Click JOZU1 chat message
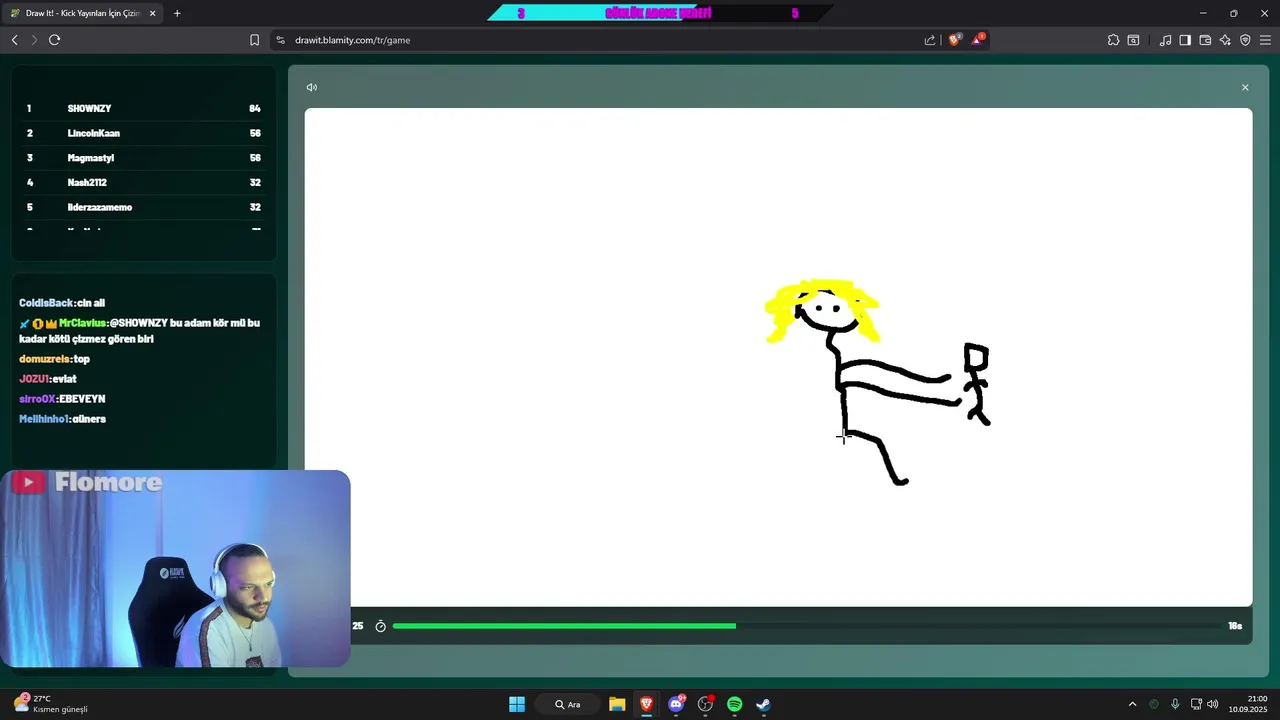This screenshot has height=720, width=1280. (x=48, y=379)
